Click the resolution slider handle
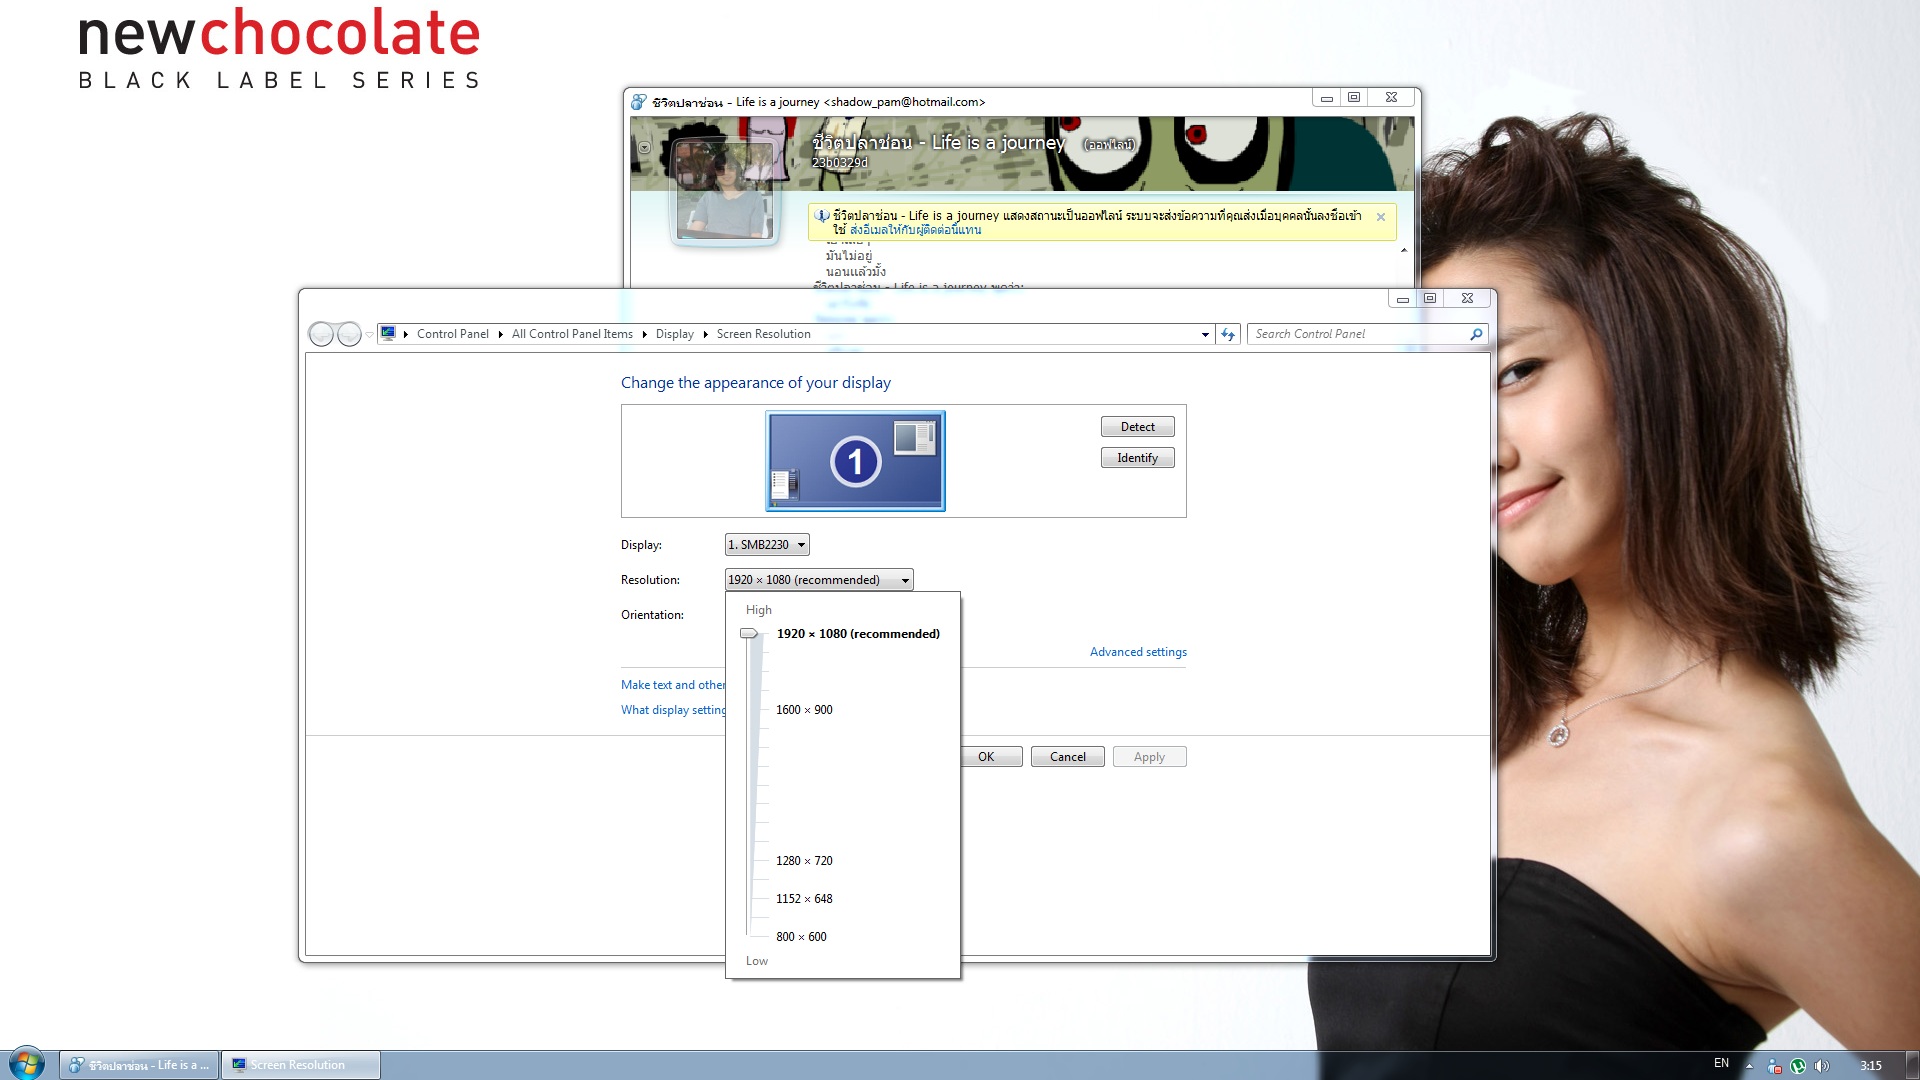The width and height of the screenshot is (1920, 1080). pyautogui.click(x=749, y=633)
